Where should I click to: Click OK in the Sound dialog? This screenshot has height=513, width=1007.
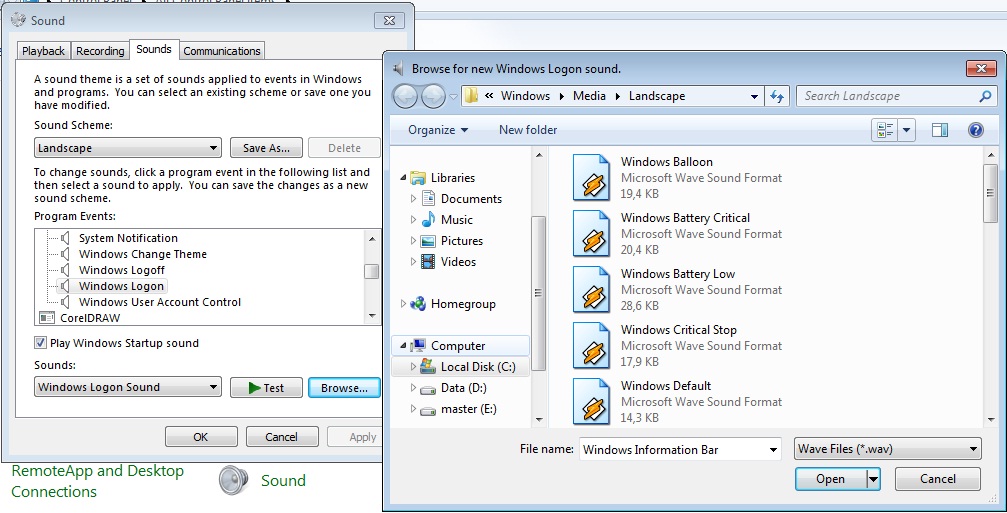pyautogui.click(x=201, y=437)
